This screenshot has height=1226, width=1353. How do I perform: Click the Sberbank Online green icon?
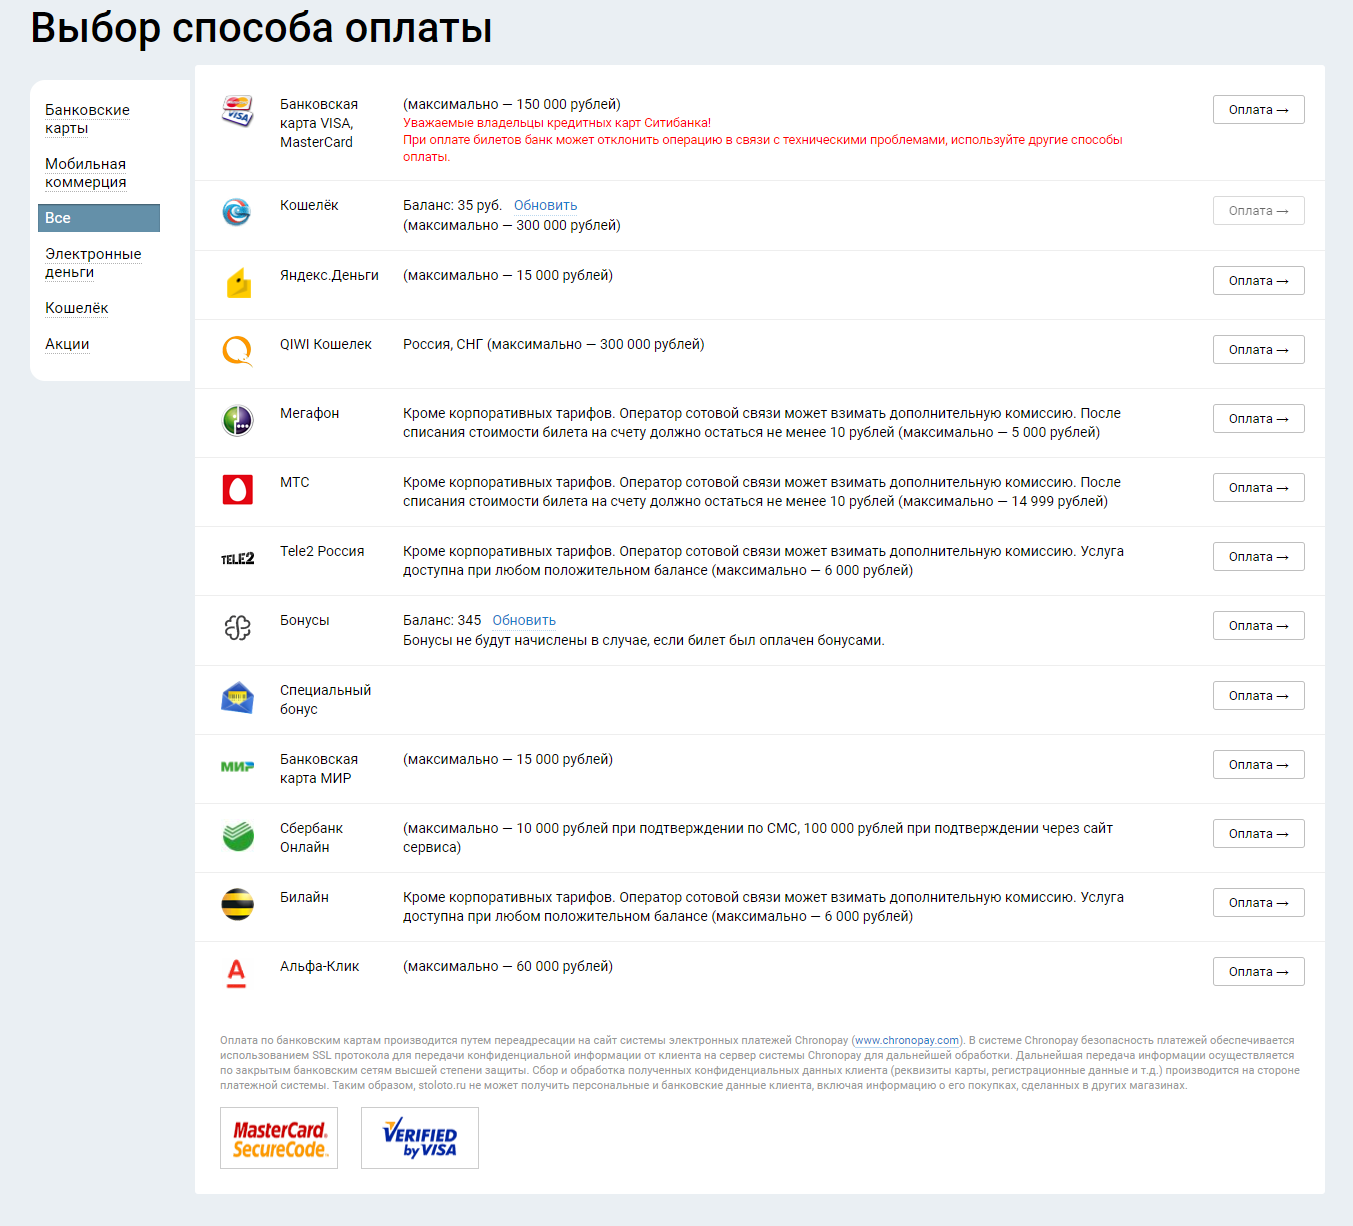pos(237,835)
